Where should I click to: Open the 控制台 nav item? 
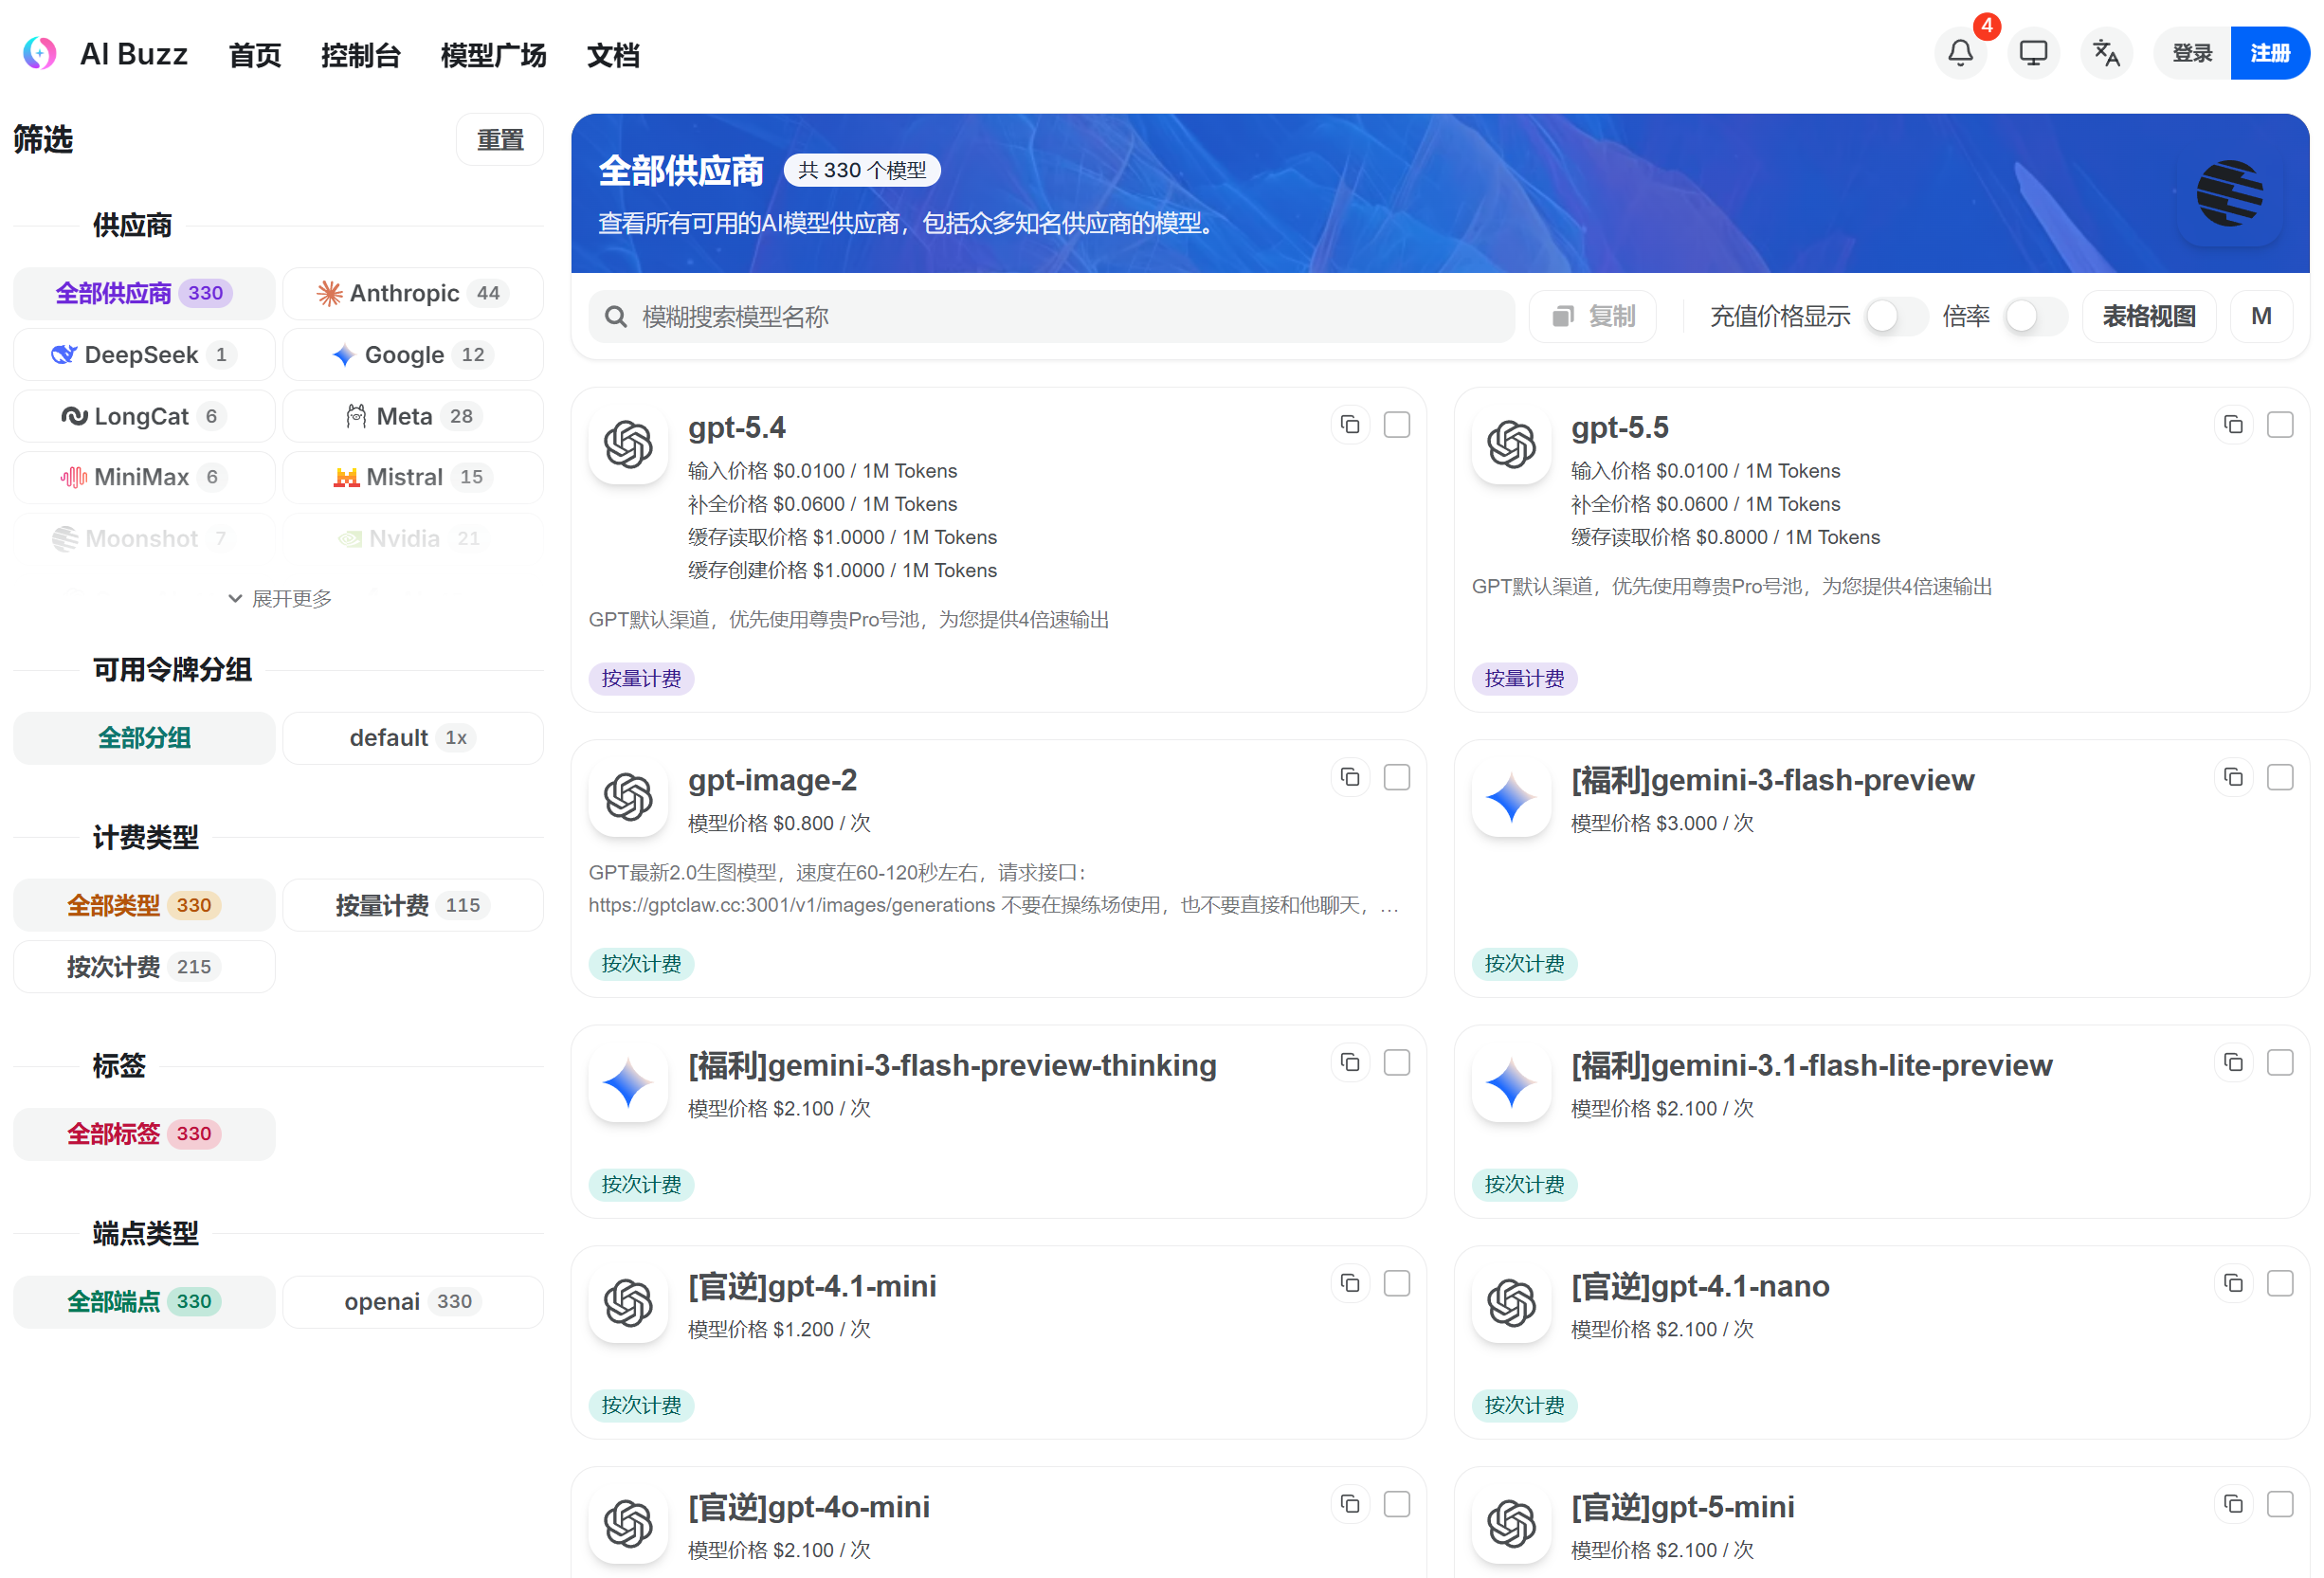(361, 55)
